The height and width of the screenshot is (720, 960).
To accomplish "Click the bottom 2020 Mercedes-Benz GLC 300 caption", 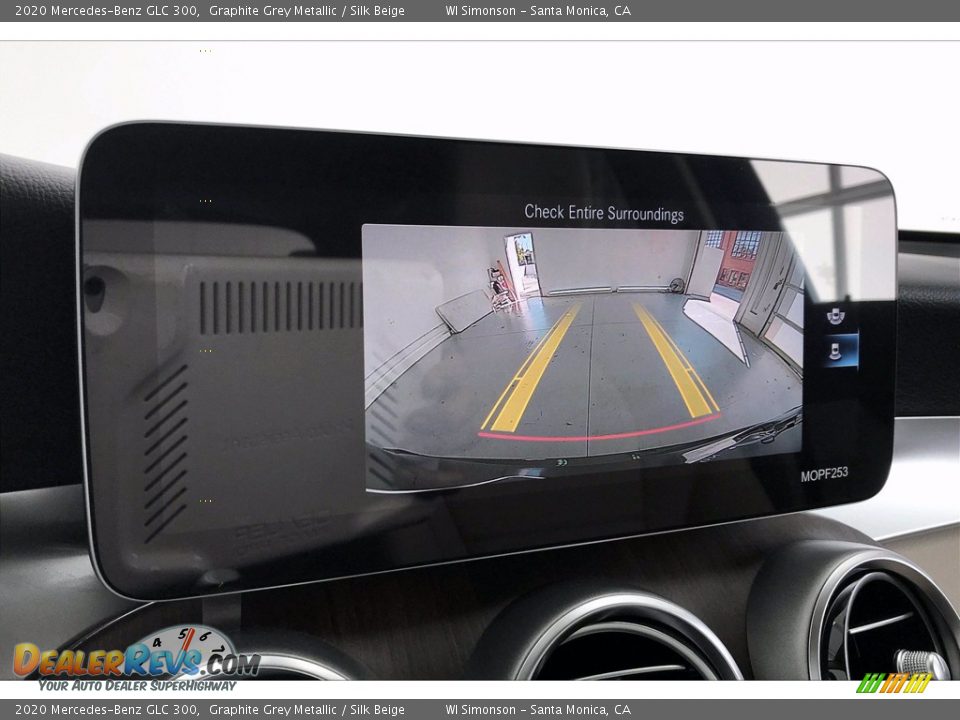I will 106,709.
